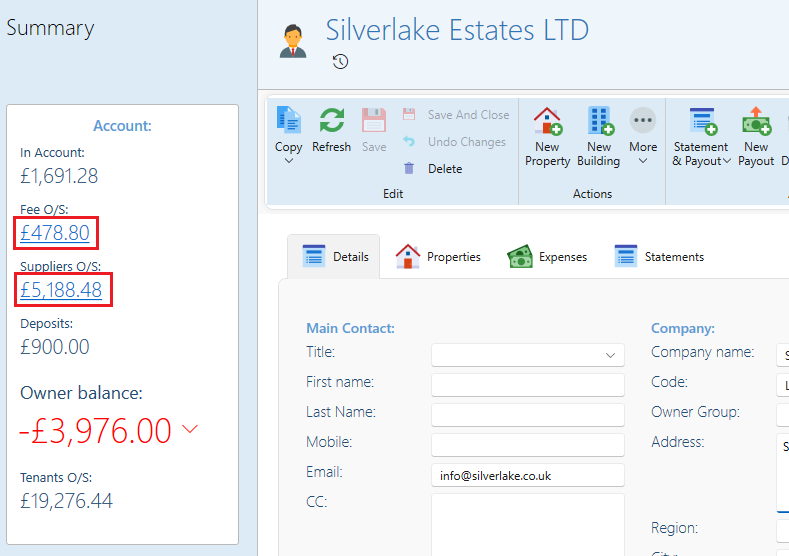
Task: Open the Expenses tab
Action: 547,257
